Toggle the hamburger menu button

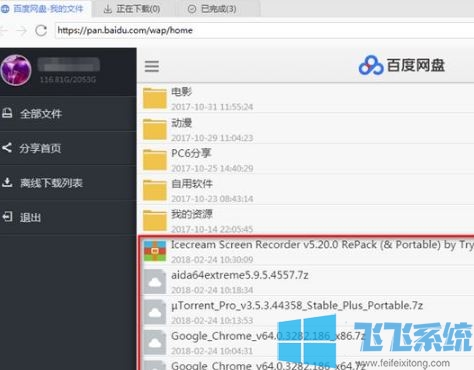click(152, 66)
